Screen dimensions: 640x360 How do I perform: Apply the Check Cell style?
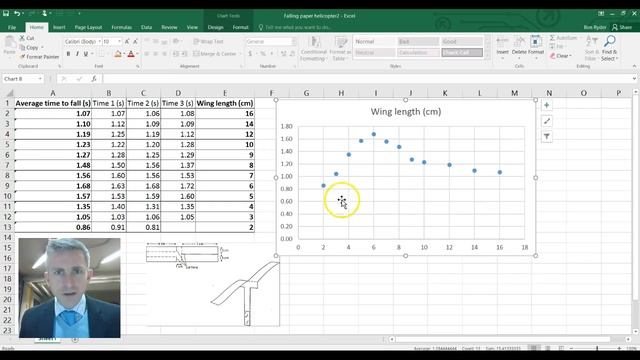click(462, 53)
